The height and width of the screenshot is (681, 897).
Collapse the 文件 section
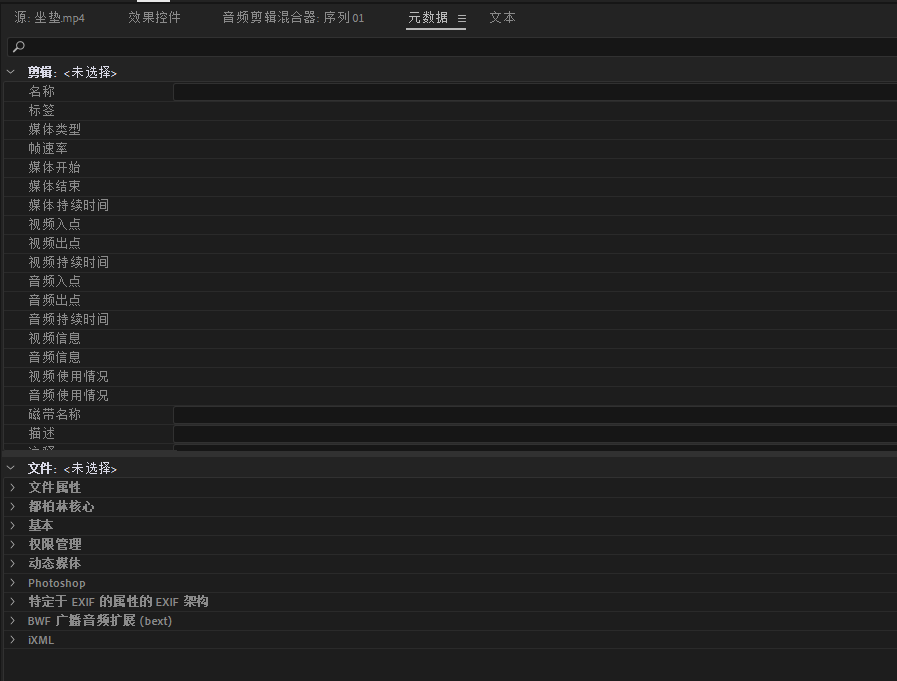tap(11, 468)
